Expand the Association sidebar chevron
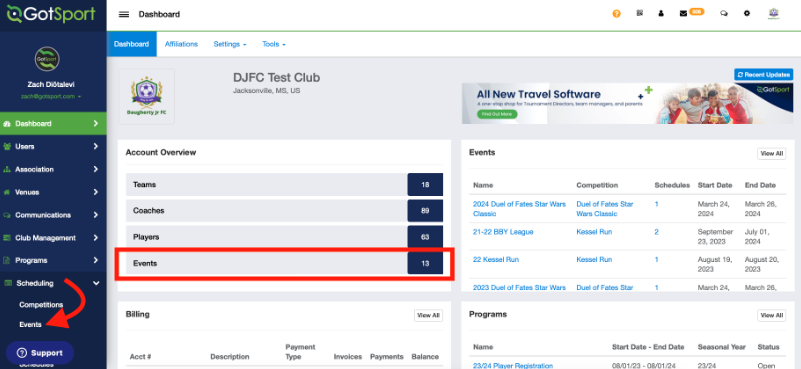 coord(96,169)
